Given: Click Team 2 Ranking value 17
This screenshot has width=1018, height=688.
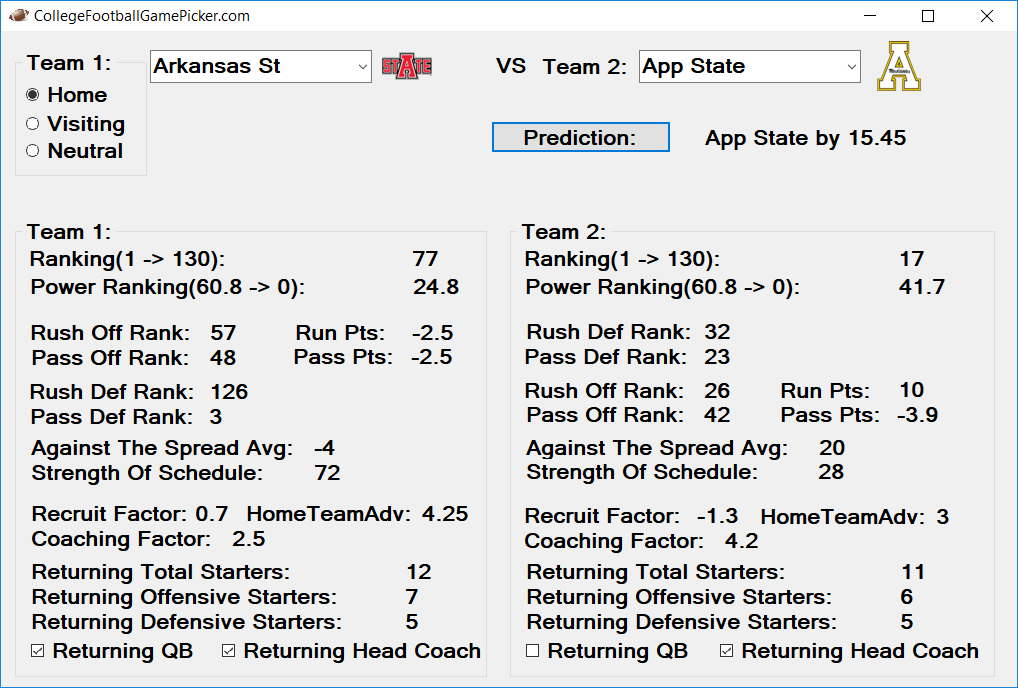Looking at the screenshot, I should [x=912, y=259].
